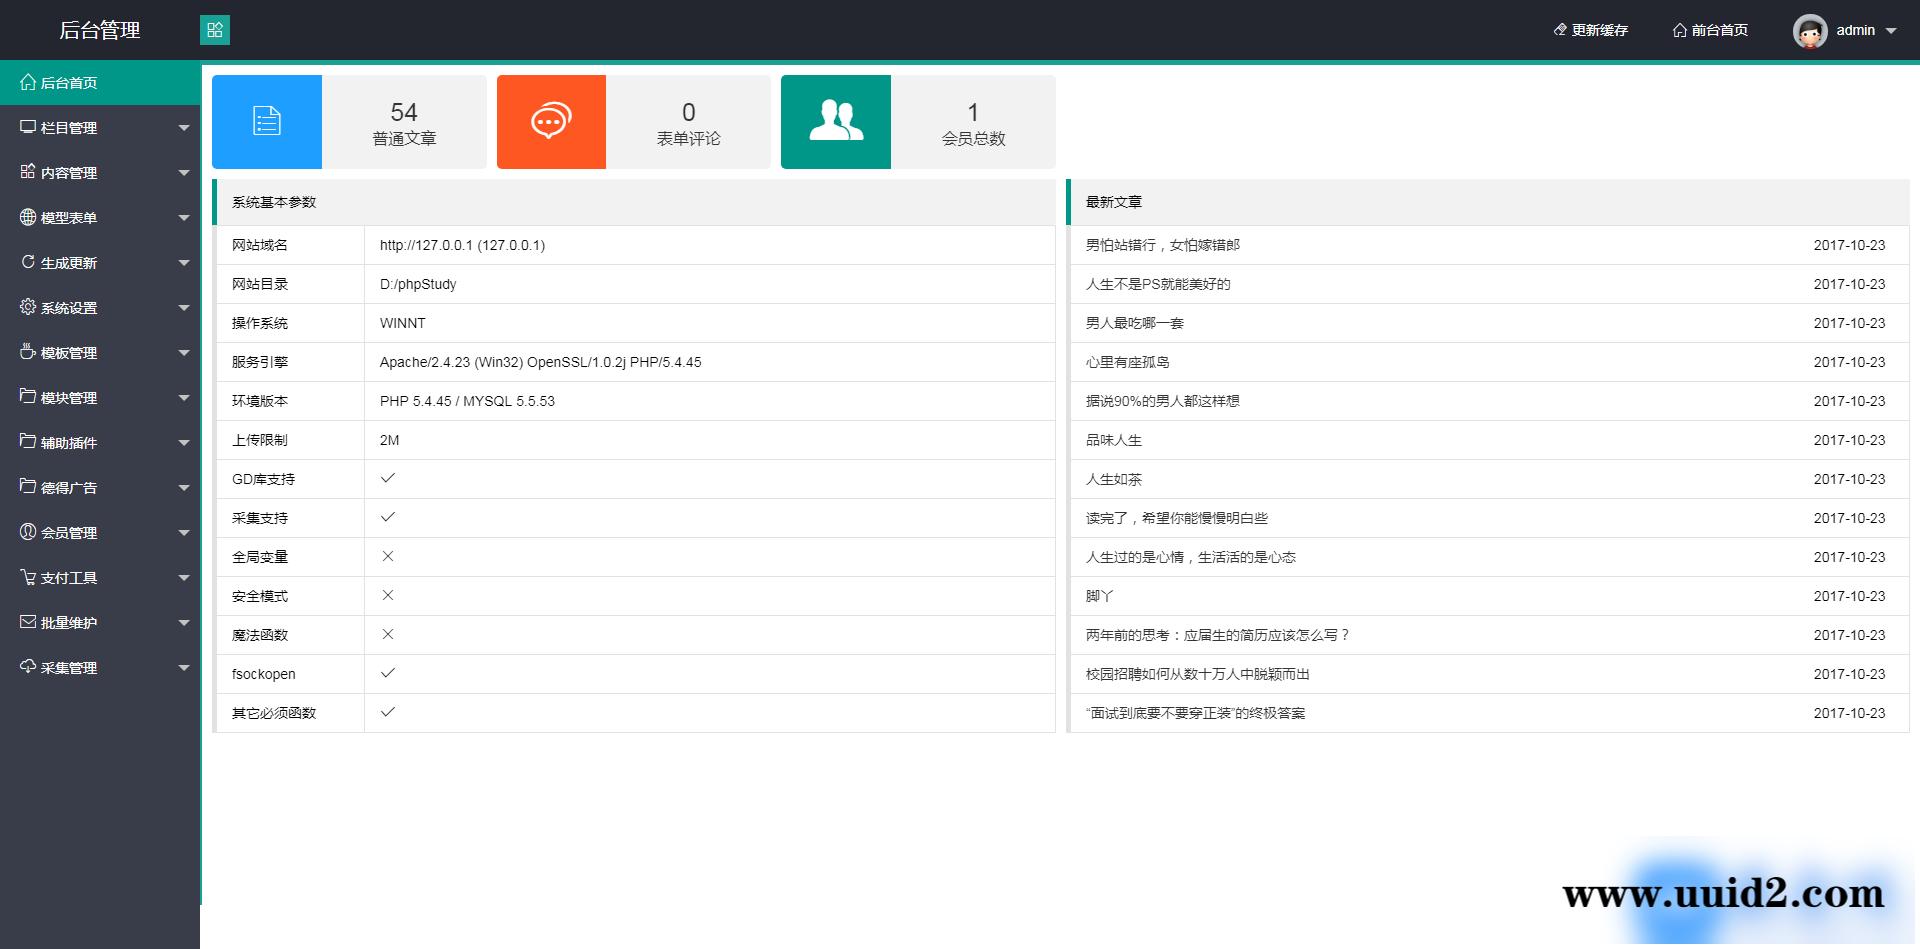Open 前台首页 from the top bar
Screen dimensions: 1920x949
point(1710,30)
